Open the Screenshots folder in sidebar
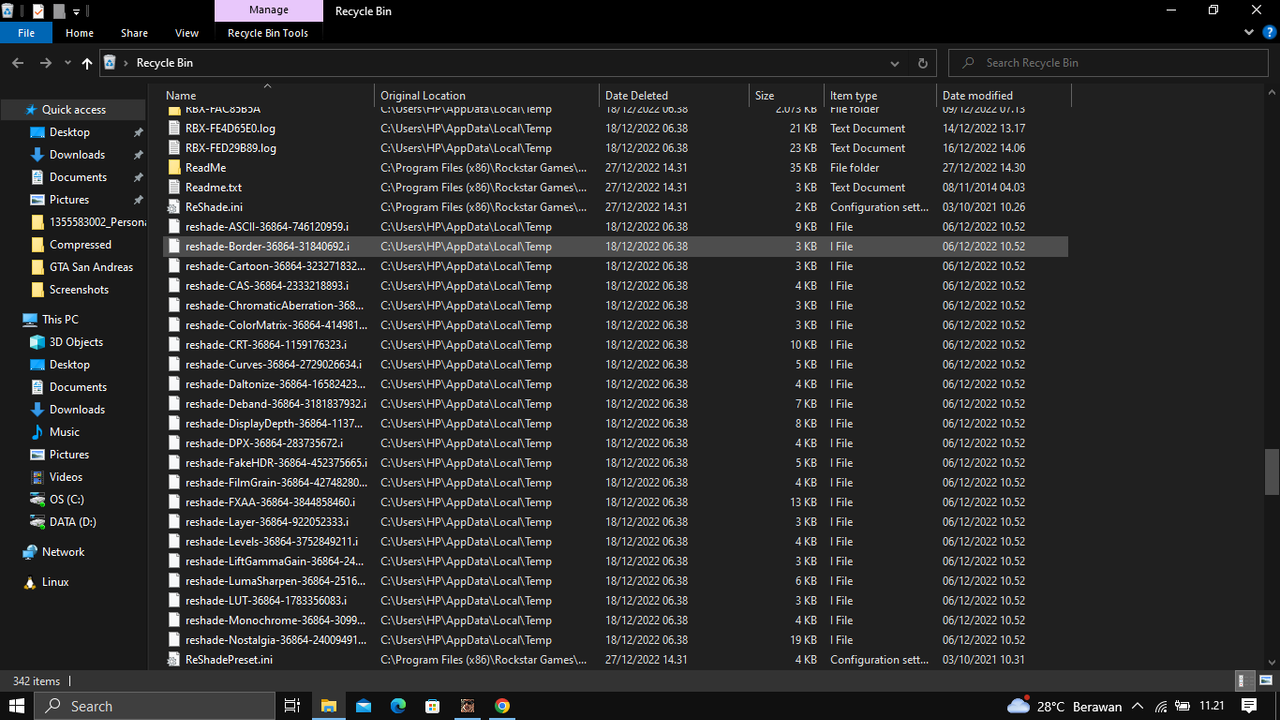The width and height of the screenshot is (1280, 720). 79,290
